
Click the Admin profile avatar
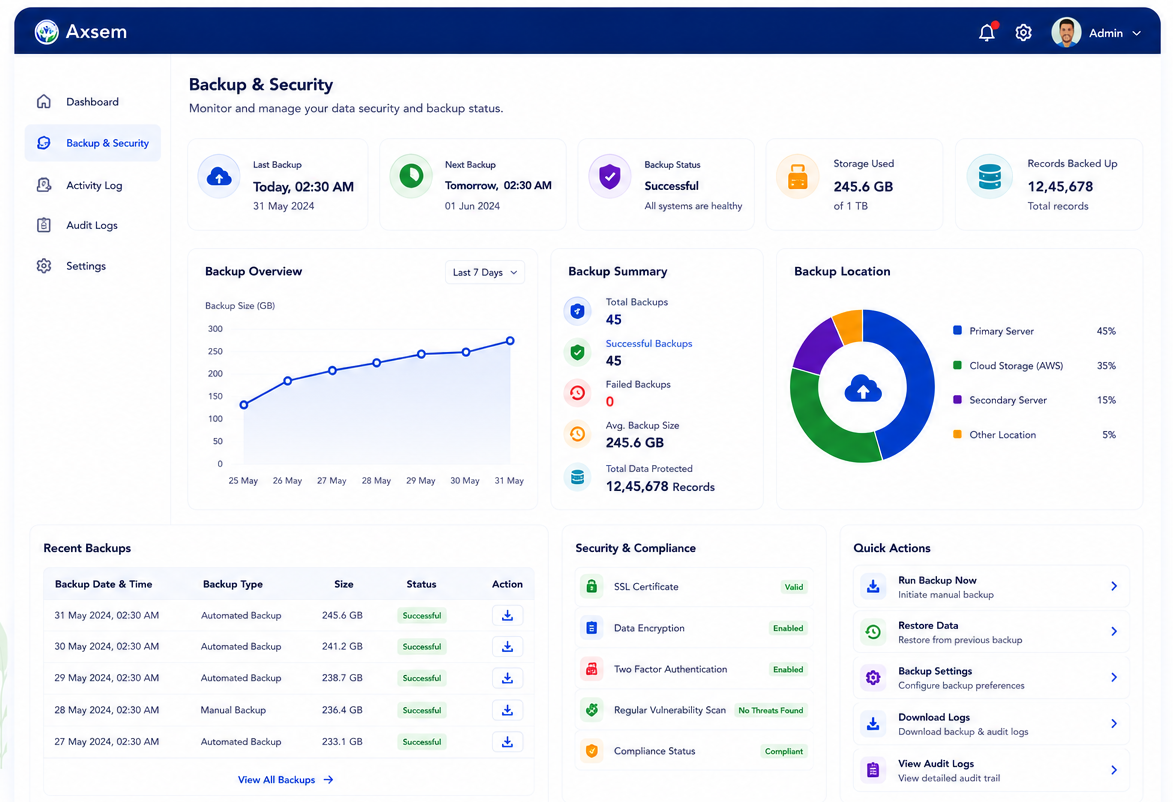point(1066,33)
